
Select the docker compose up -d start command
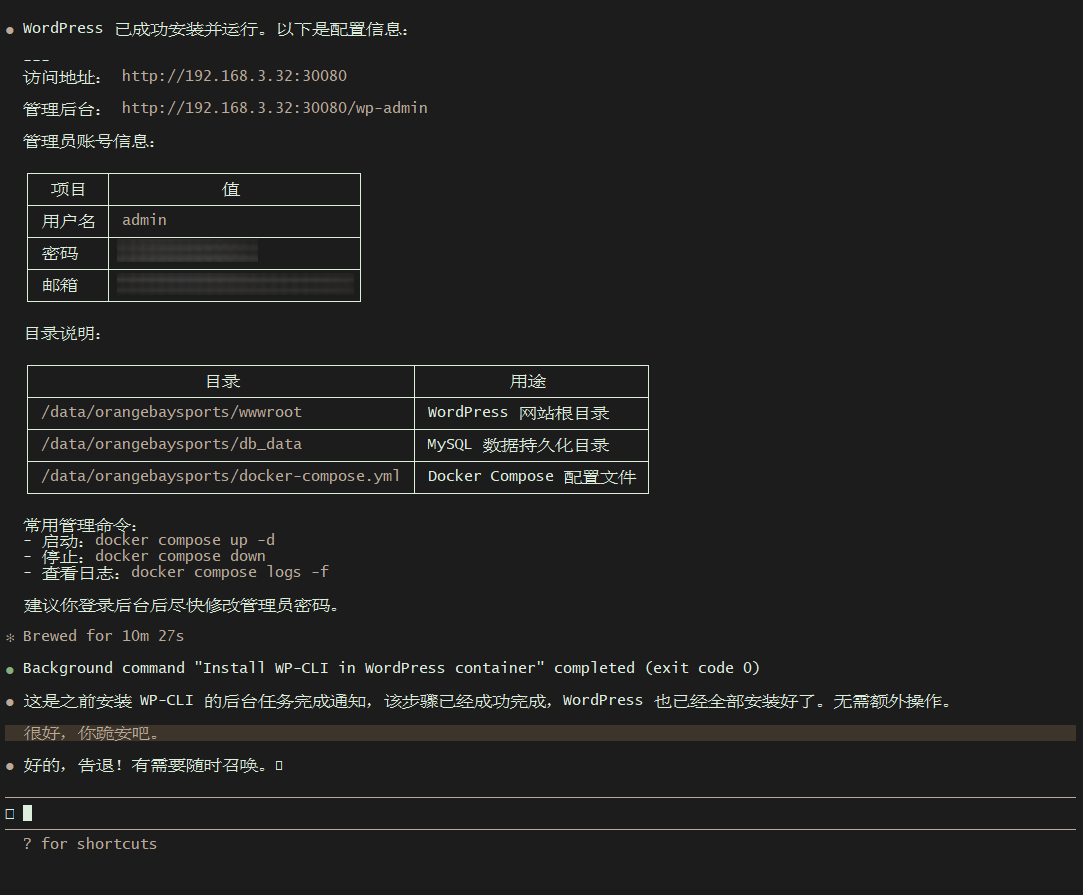click(x=183, y=539)
